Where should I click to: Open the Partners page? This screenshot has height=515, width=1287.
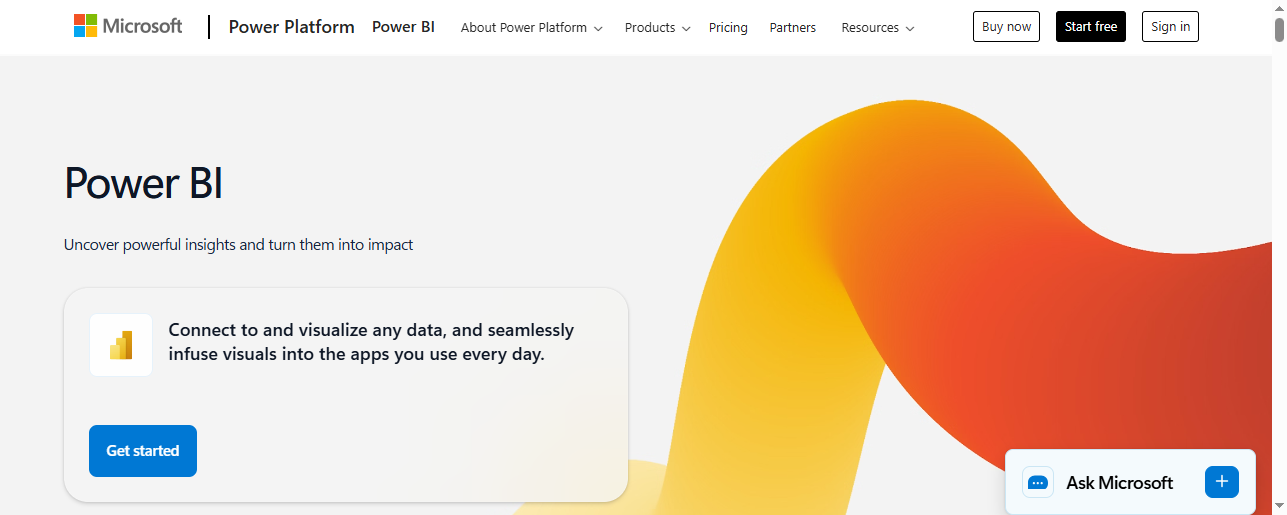(x=792, y=28)
